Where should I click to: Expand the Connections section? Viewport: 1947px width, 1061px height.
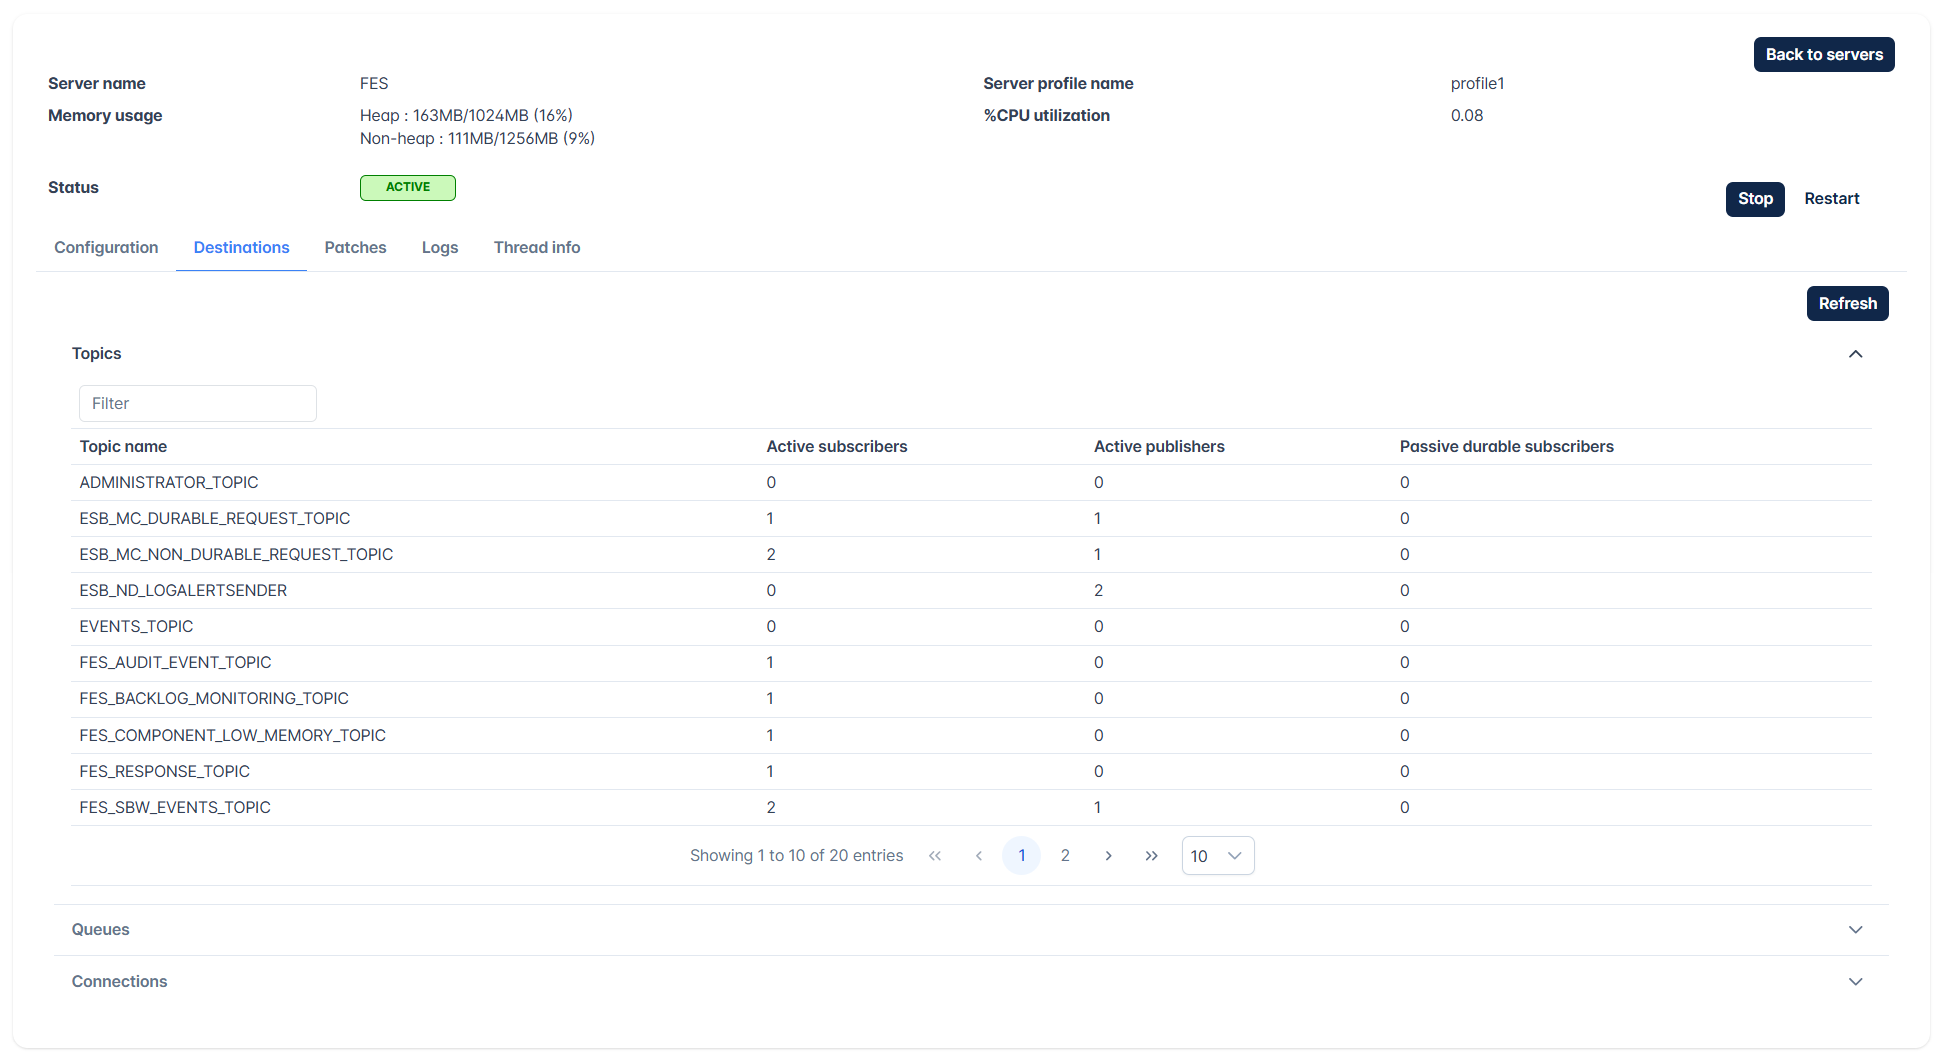click(x=971, y=982)
